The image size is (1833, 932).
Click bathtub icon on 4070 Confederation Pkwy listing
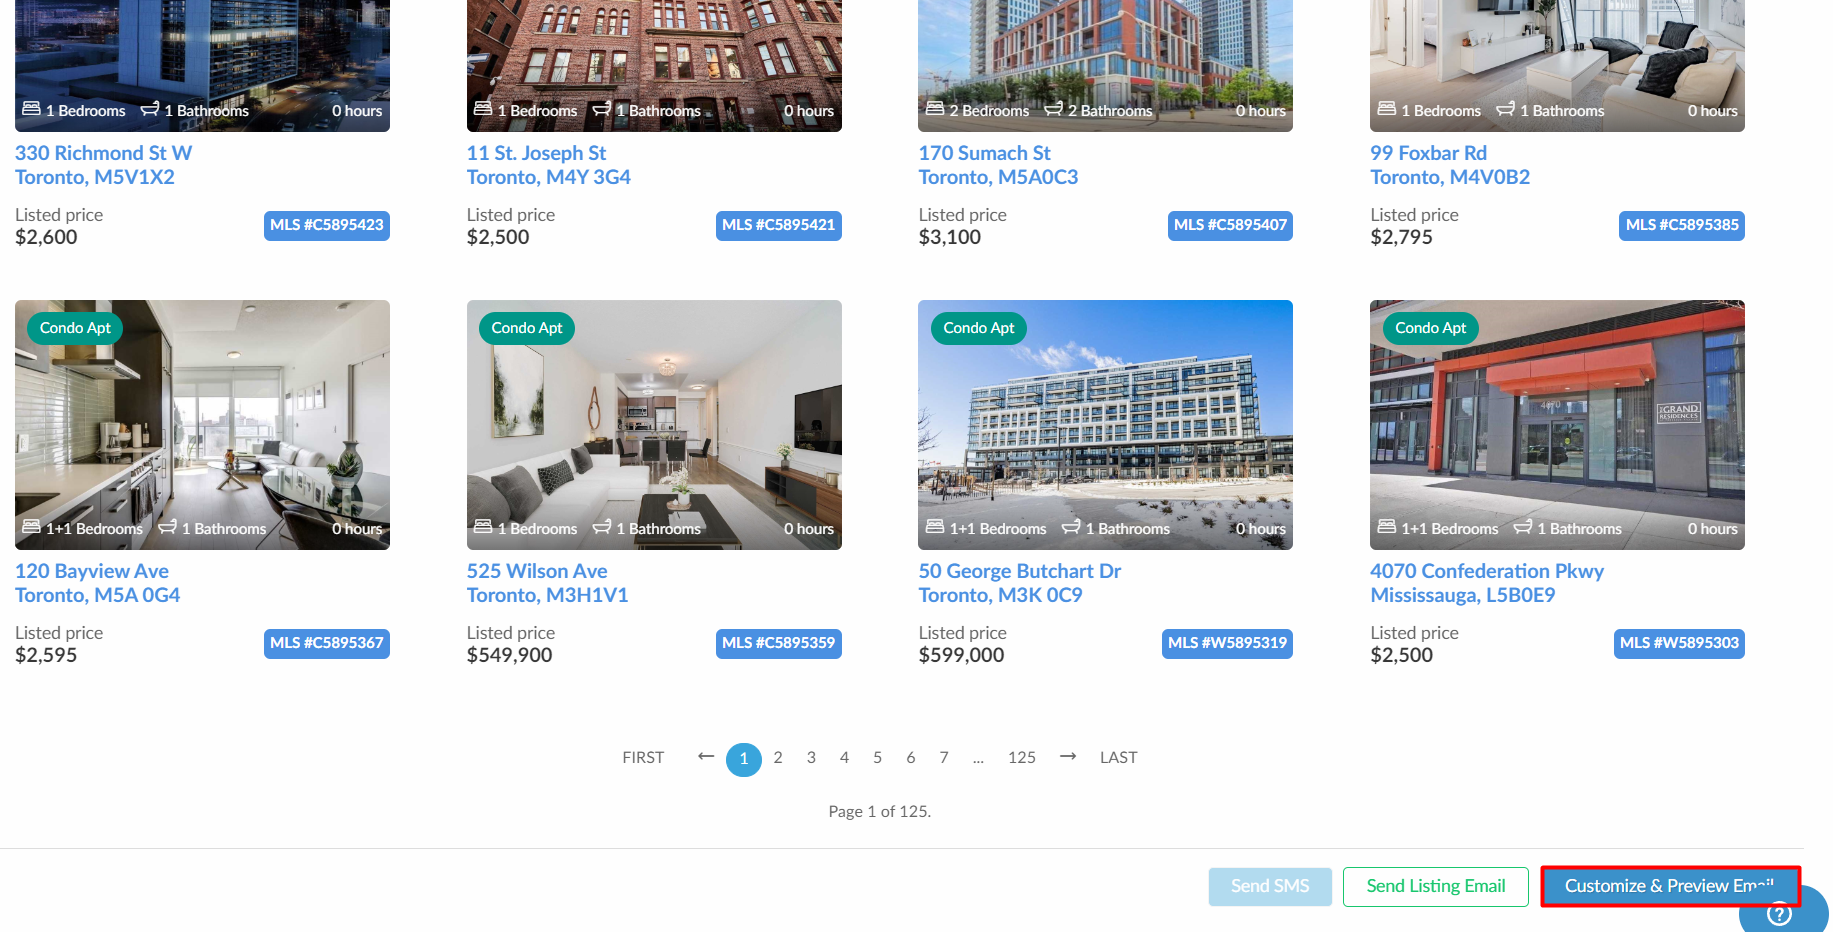(1523, 526)
